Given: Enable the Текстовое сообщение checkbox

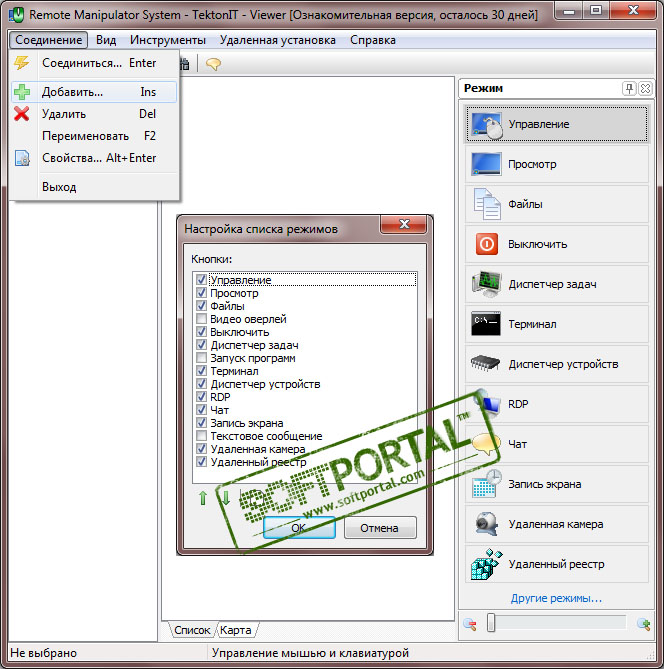Looking at the screenshot, I should tap(201, 436).
